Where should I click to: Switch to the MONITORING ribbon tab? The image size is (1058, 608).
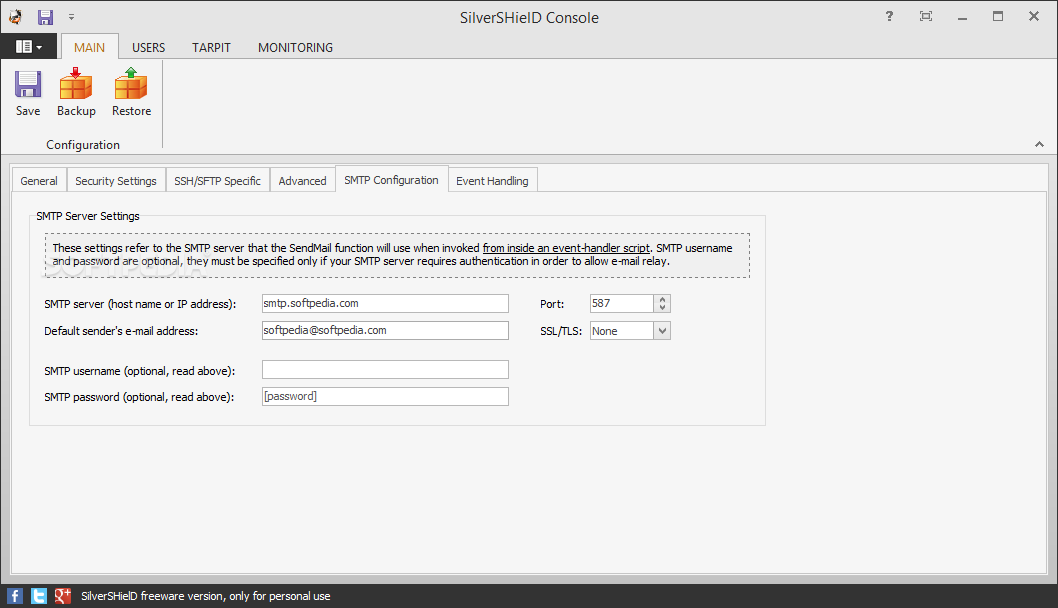(296, 47)
